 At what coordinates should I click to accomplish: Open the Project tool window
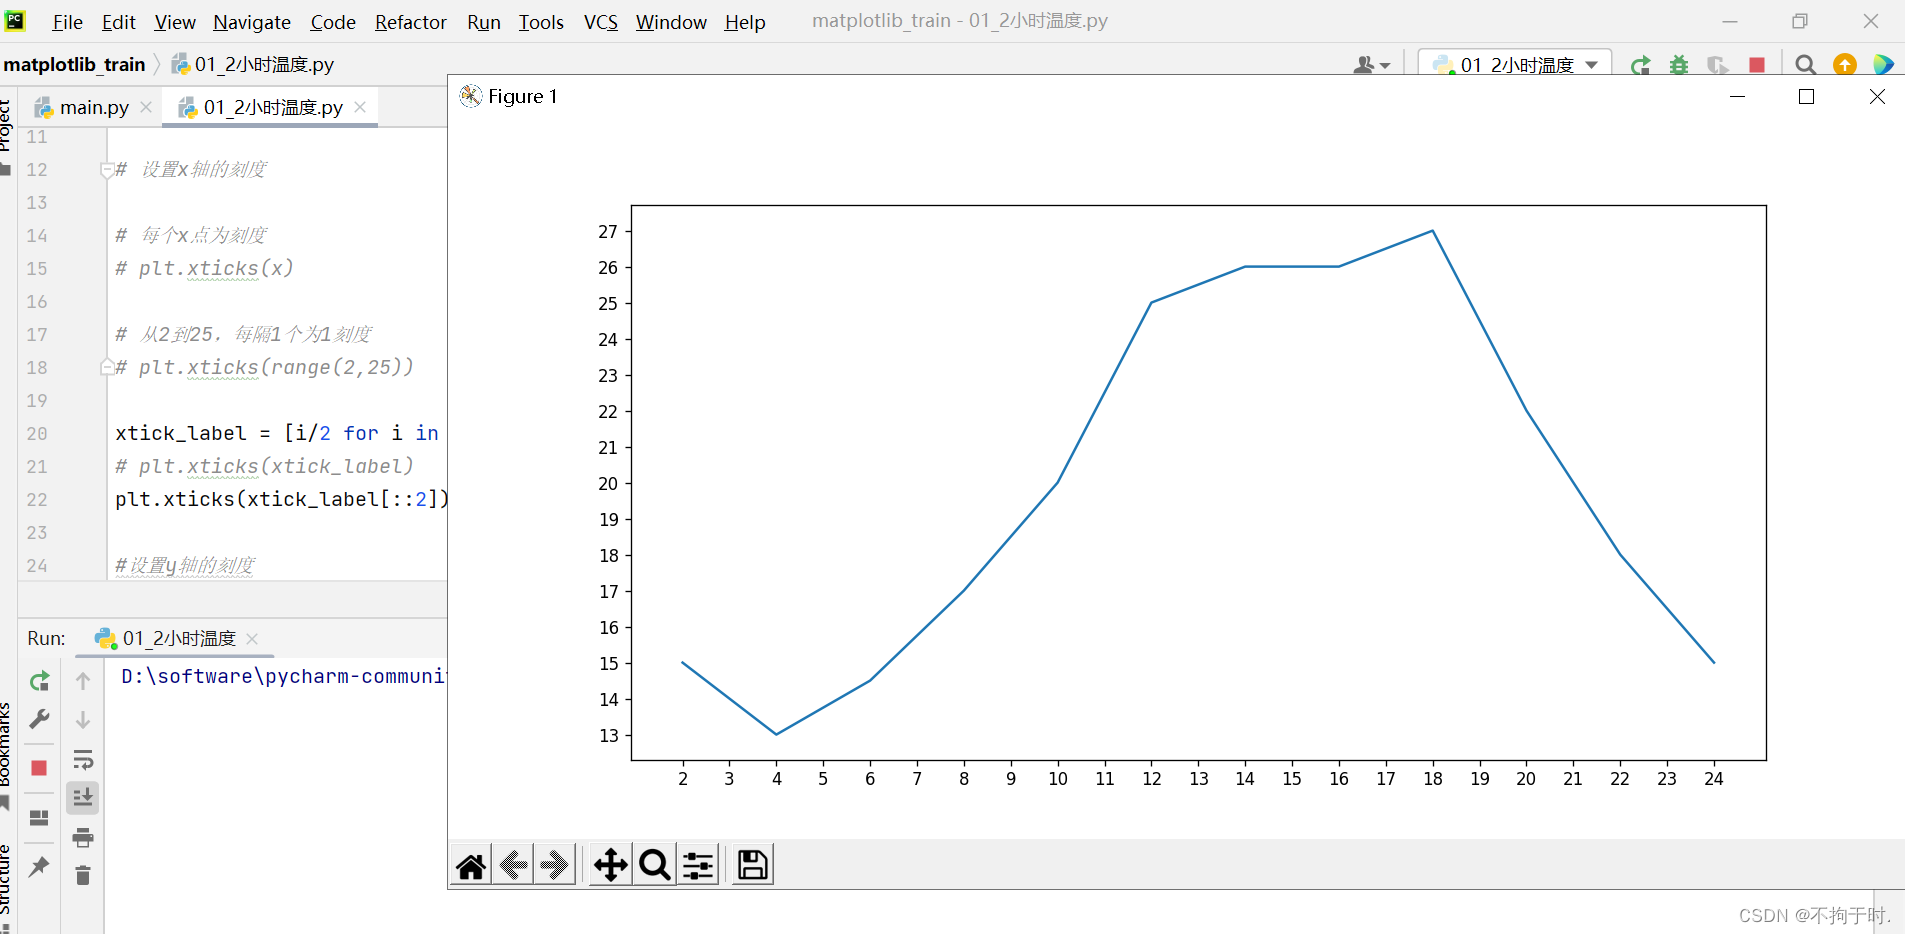pyautogui.click(x=6, y=125)
